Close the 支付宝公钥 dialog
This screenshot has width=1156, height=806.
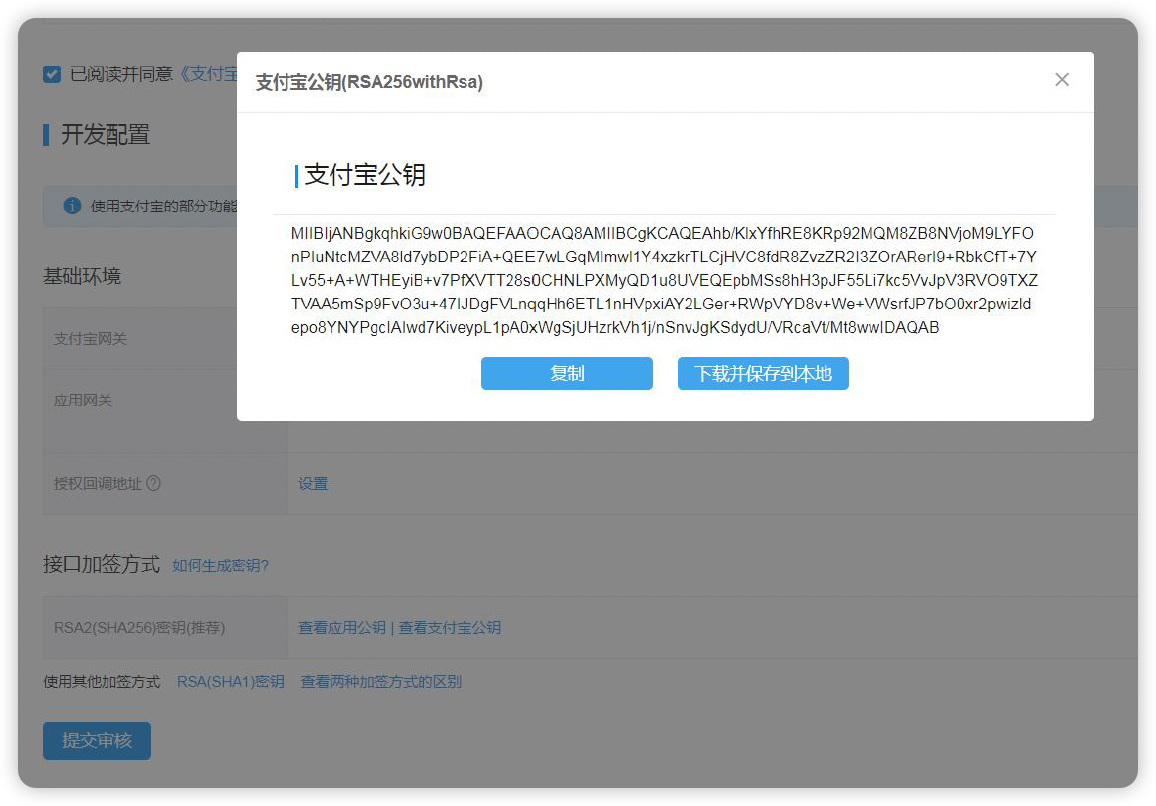1062,79
